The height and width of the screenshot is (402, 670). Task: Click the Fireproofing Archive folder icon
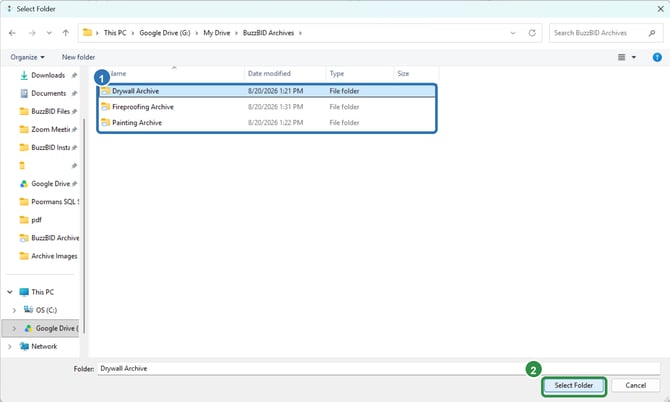click(105, 106)
